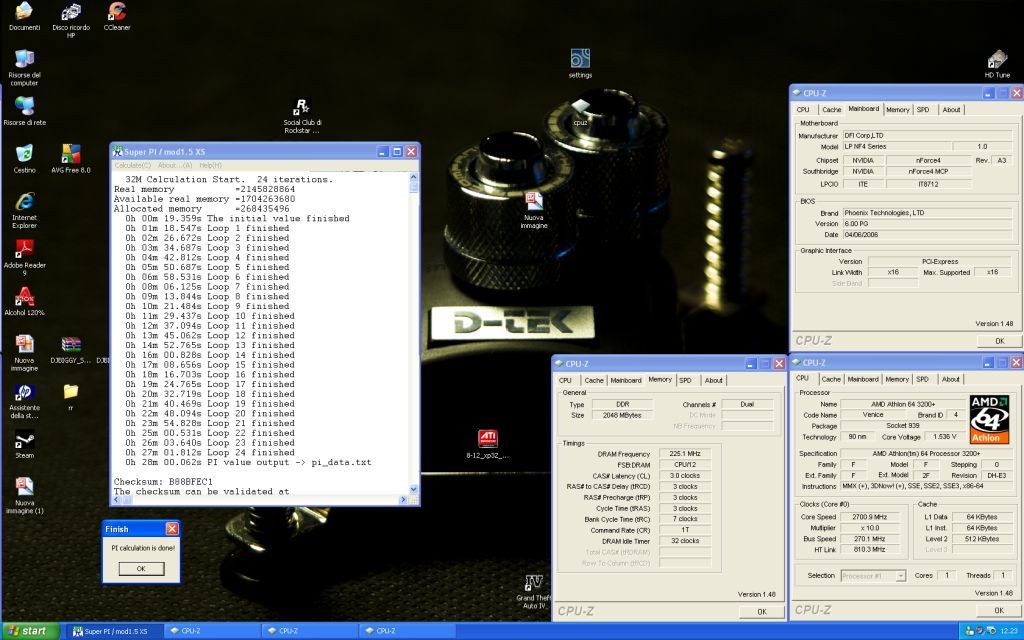
Task: Click the Core Speed 2700.9 MHz field
Action: [x=870, y=517]
